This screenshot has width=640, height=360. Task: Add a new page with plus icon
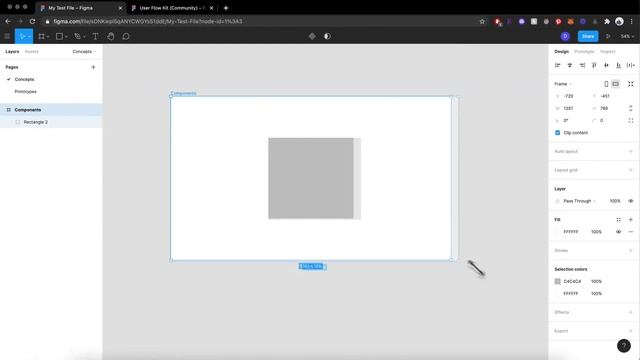[x=93, y=67]
